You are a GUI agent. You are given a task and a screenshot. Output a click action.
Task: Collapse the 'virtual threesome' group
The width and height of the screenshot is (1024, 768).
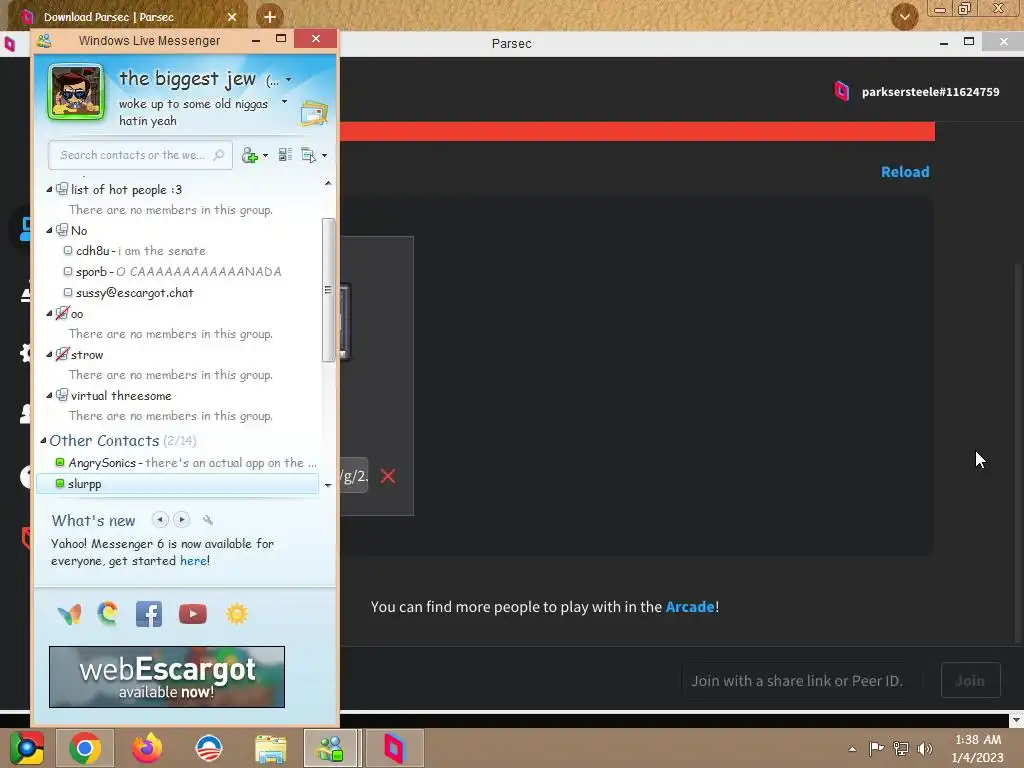click(x=49, y=396)
